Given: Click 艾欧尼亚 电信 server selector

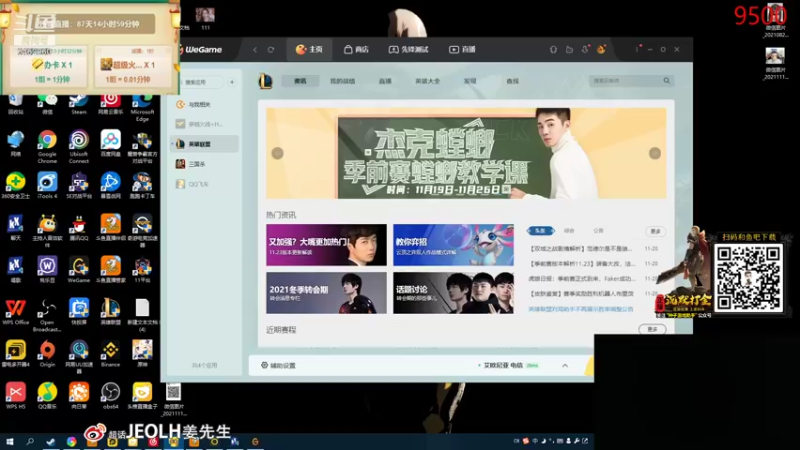Looking at the screenshot, I should tap(508, 365).
